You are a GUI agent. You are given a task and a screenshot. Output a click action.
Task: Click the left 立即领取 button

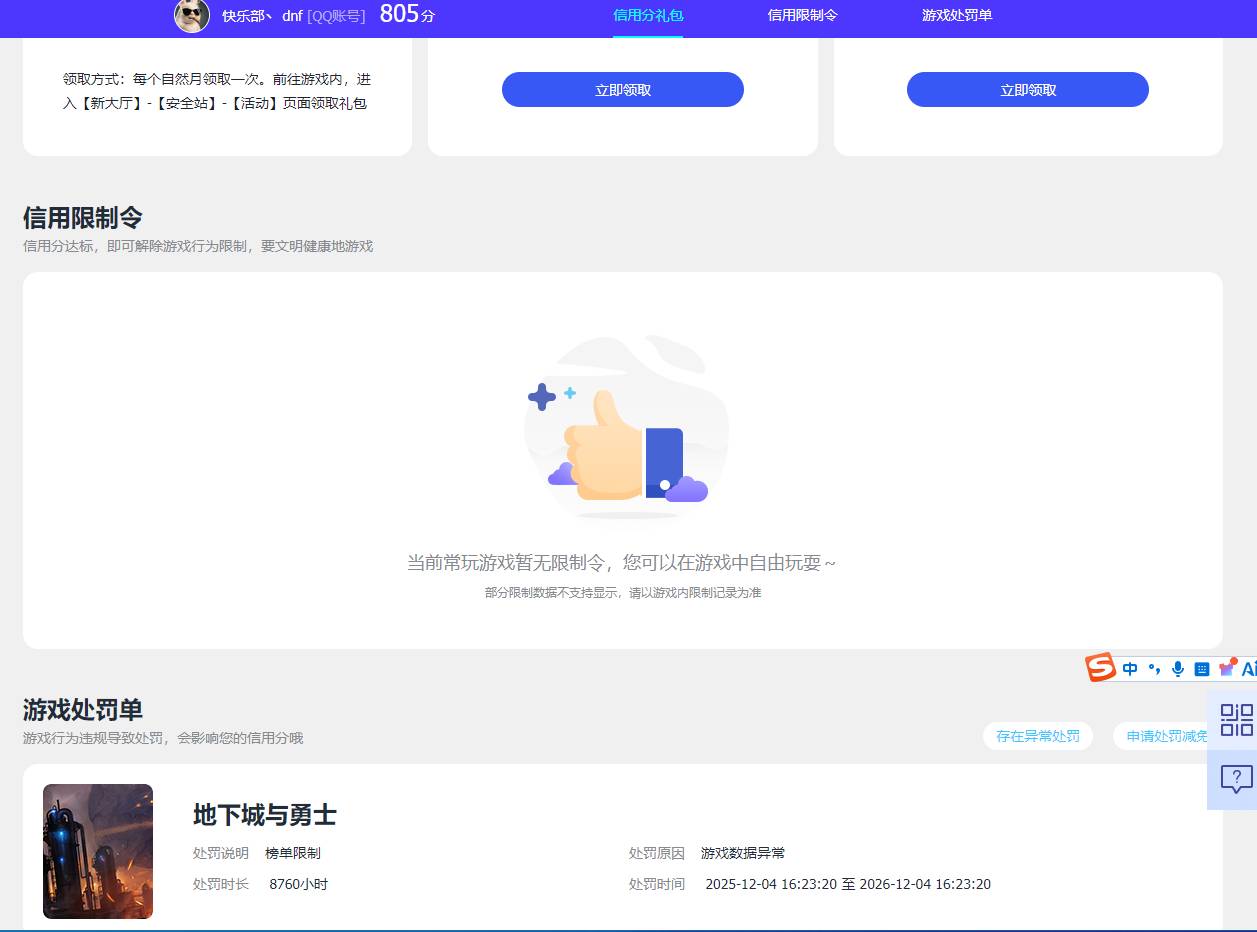coord(622,89)
